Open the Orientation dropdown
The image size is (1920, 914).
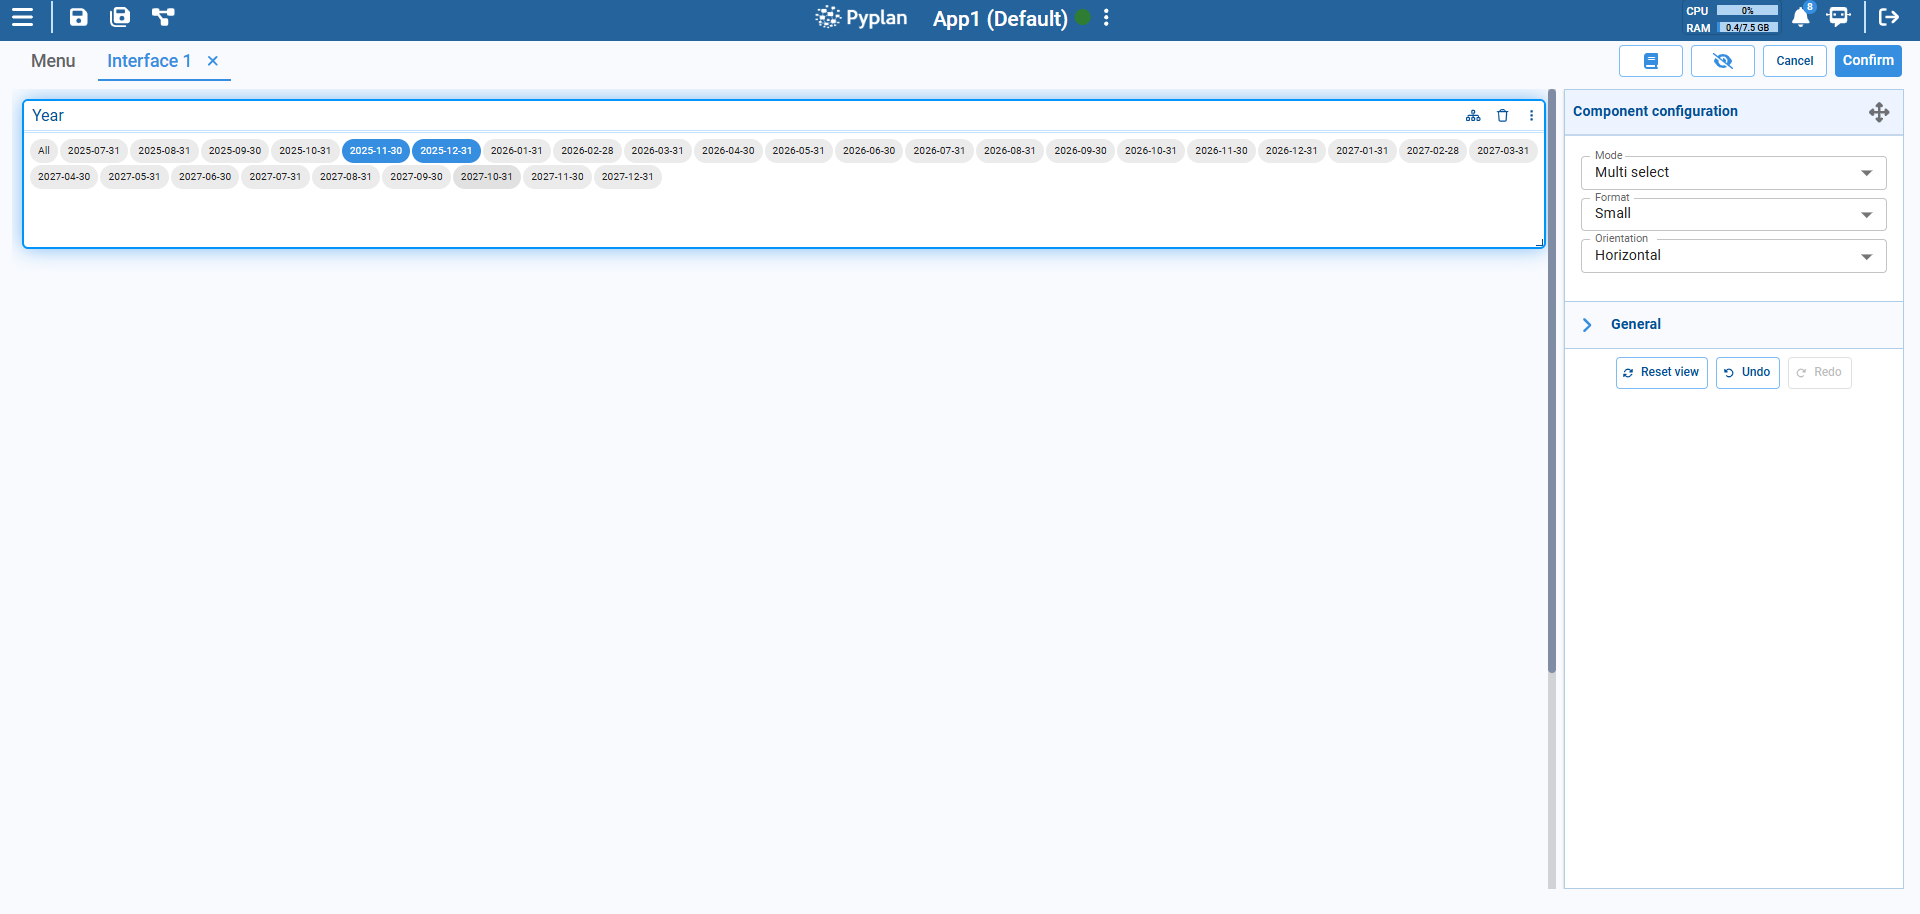point(1733,256)
